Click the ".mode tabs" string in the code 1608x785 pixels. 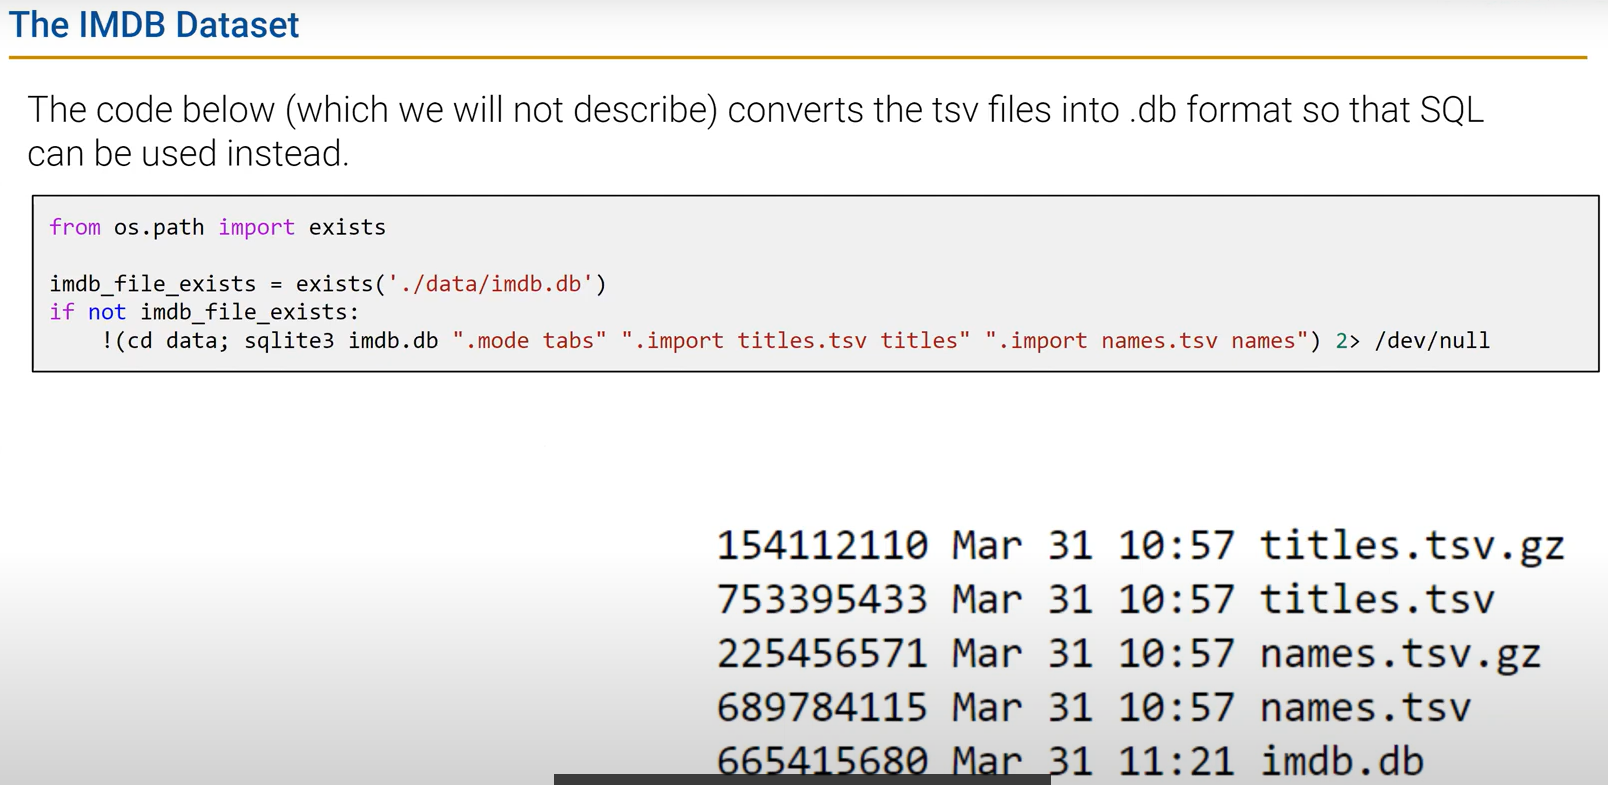coord(529,341)
